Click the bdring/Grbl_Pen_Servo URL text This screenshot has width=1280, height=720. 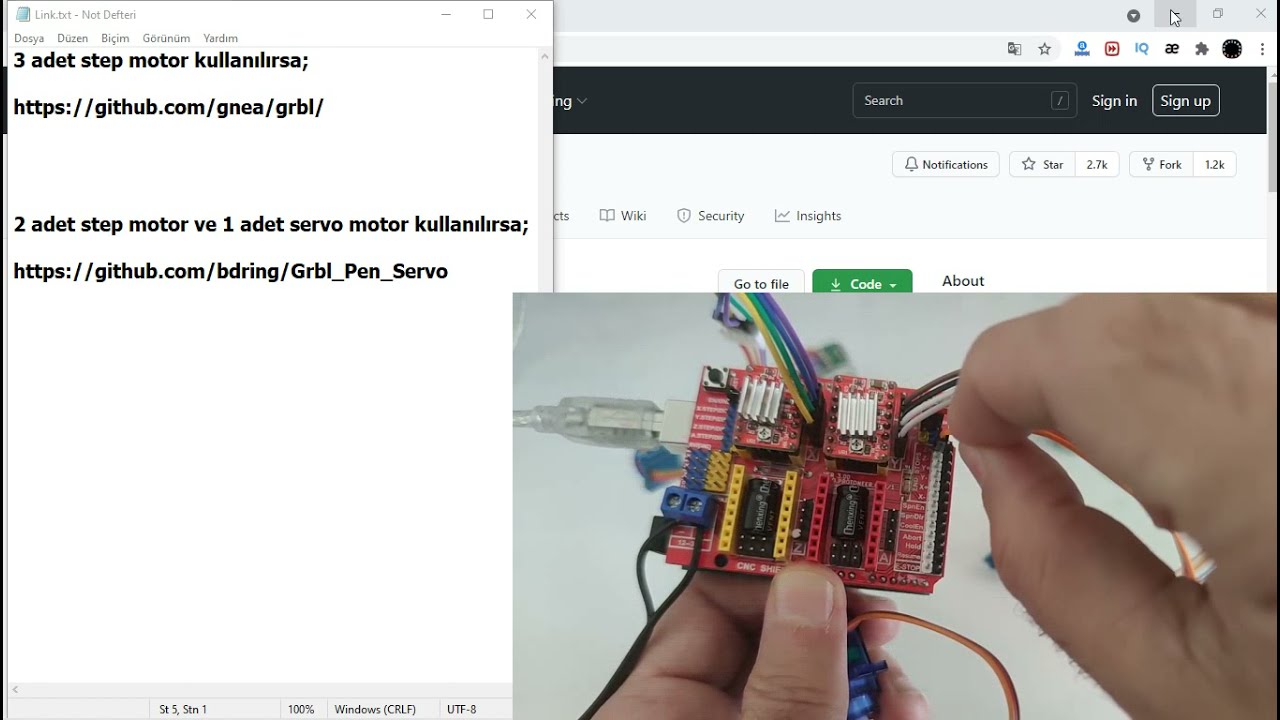(230, 271)
